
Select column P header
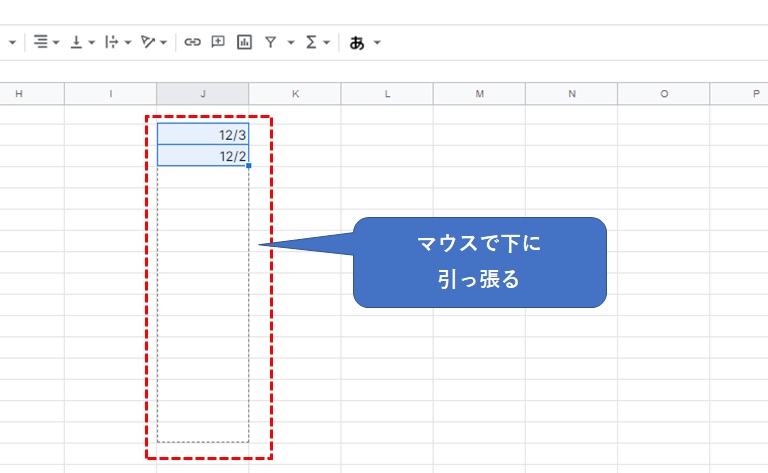tap(739, 94)
